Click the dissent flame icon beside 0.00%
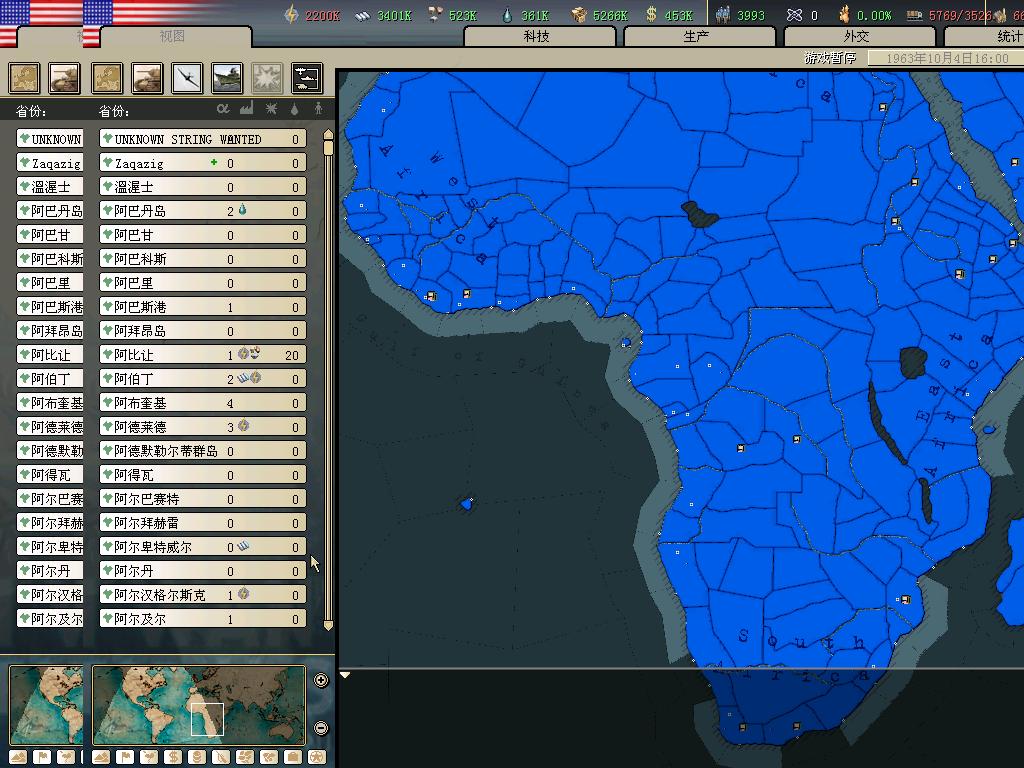Viewport: 1024px width, 768px height. [845, 14]
